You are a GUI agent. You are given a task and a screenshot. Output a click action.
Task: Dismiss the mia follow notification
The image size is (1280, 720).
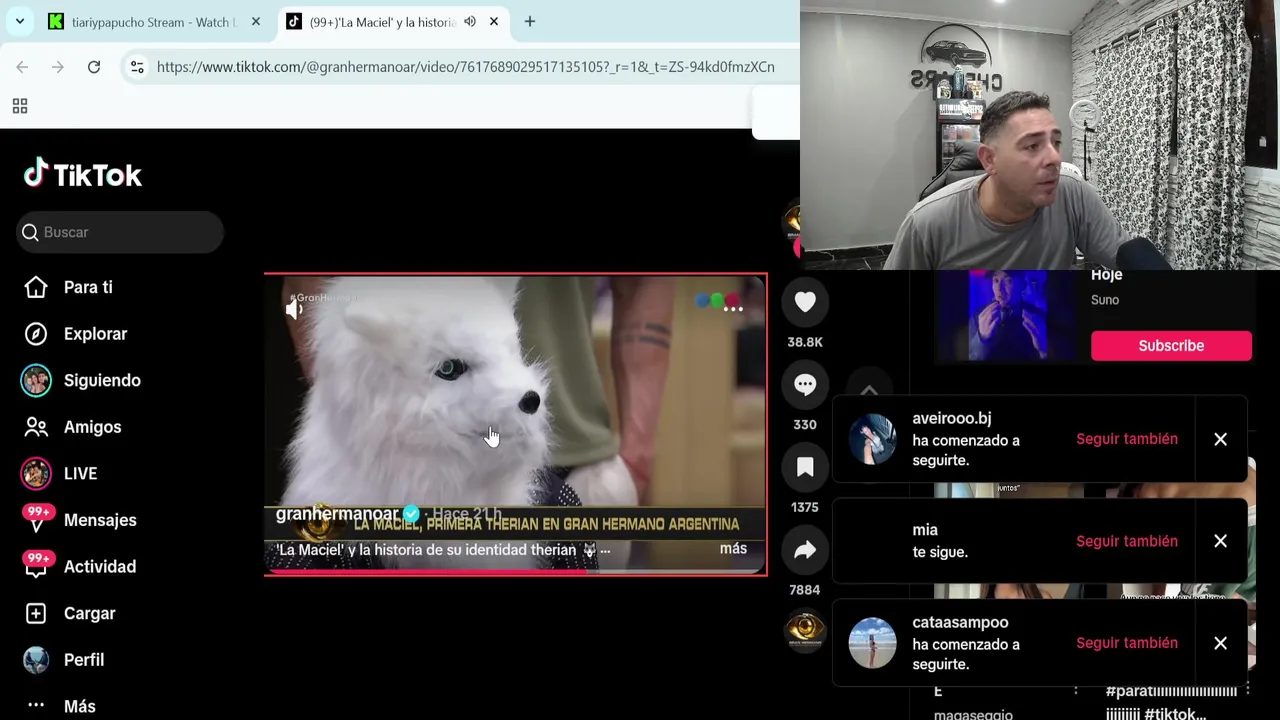(1220, 541)
